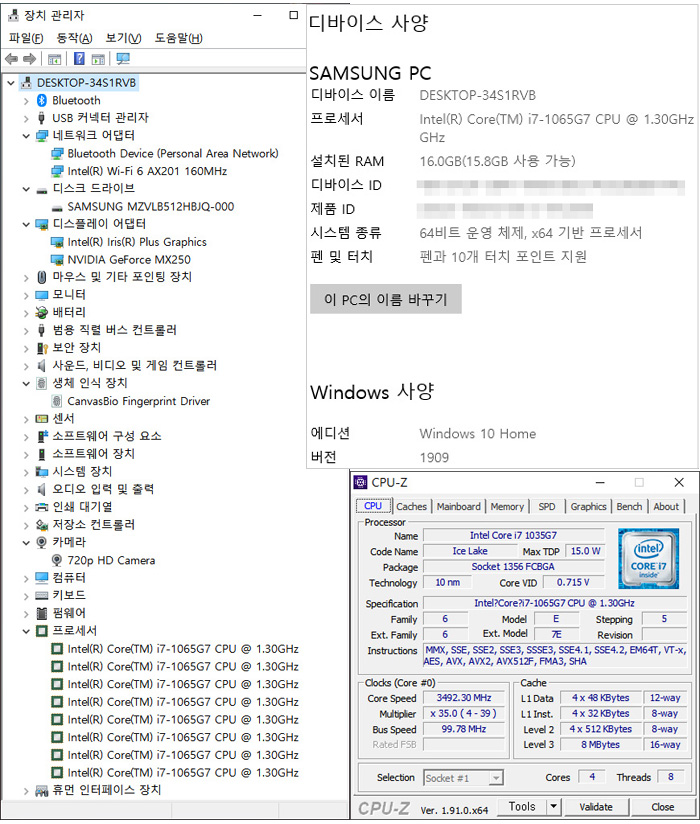Click the 프로세서 category chip icon
Screen dimensions: 700x824
point(42,631)
